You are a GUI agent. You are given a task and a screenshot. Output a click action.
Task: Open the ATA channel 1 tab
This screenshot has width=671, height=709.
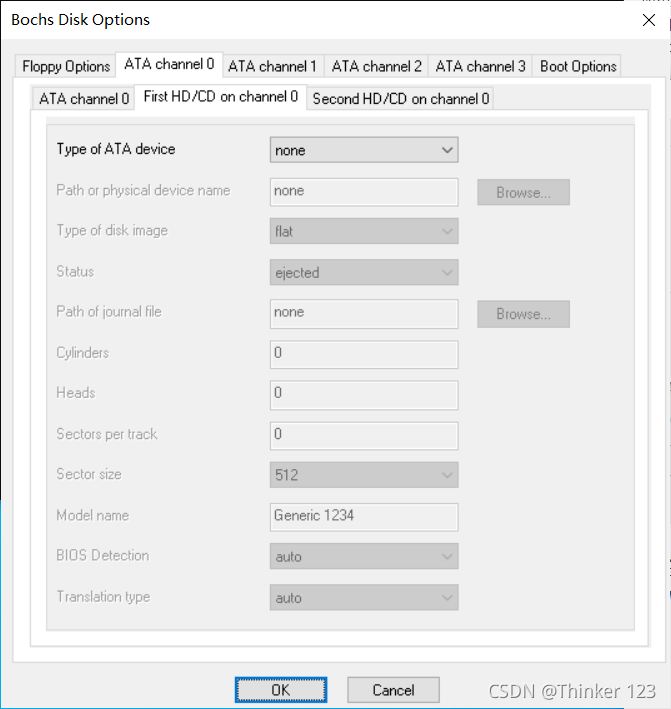[272, 66]
